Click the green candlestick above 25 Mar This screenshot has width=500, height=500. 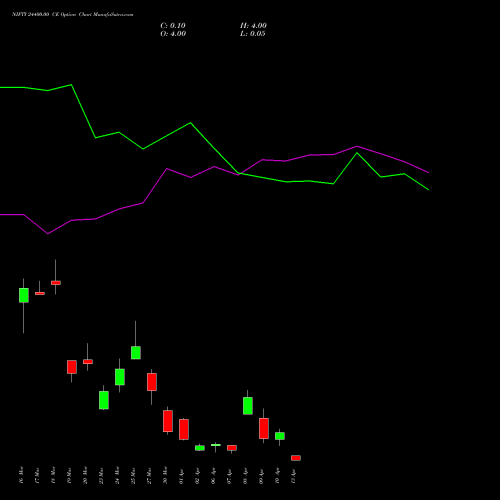pos(136,353)
